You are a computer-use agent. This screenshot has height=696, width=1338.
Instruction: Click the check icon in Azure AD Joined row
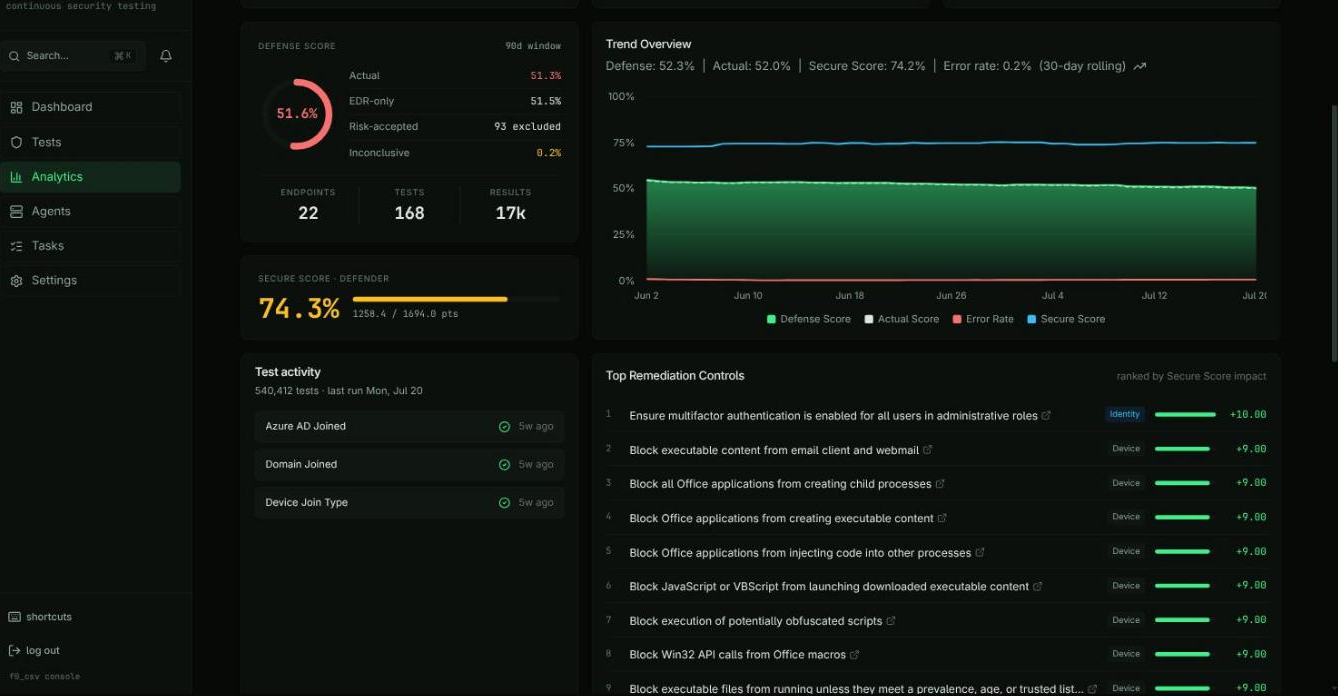tap(505, 427)
